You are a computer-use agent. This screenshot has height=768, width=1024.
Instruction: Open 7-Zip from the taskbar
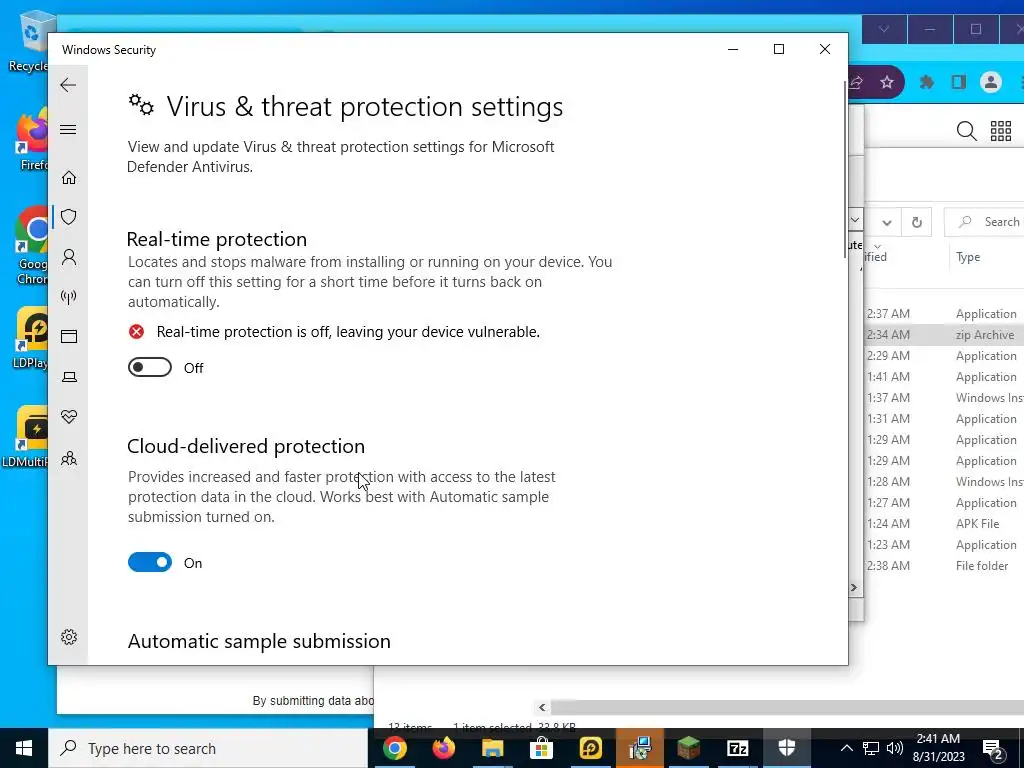coord(737,748)
